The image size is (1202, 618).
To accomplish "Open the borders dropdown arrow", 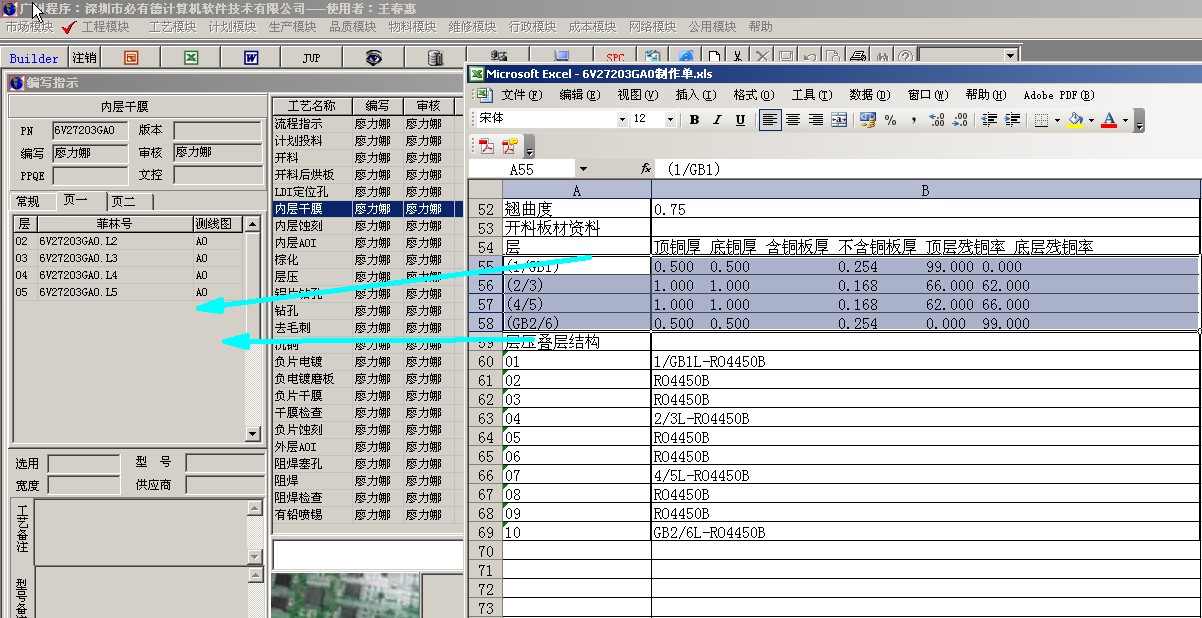I will [1057, 120].
